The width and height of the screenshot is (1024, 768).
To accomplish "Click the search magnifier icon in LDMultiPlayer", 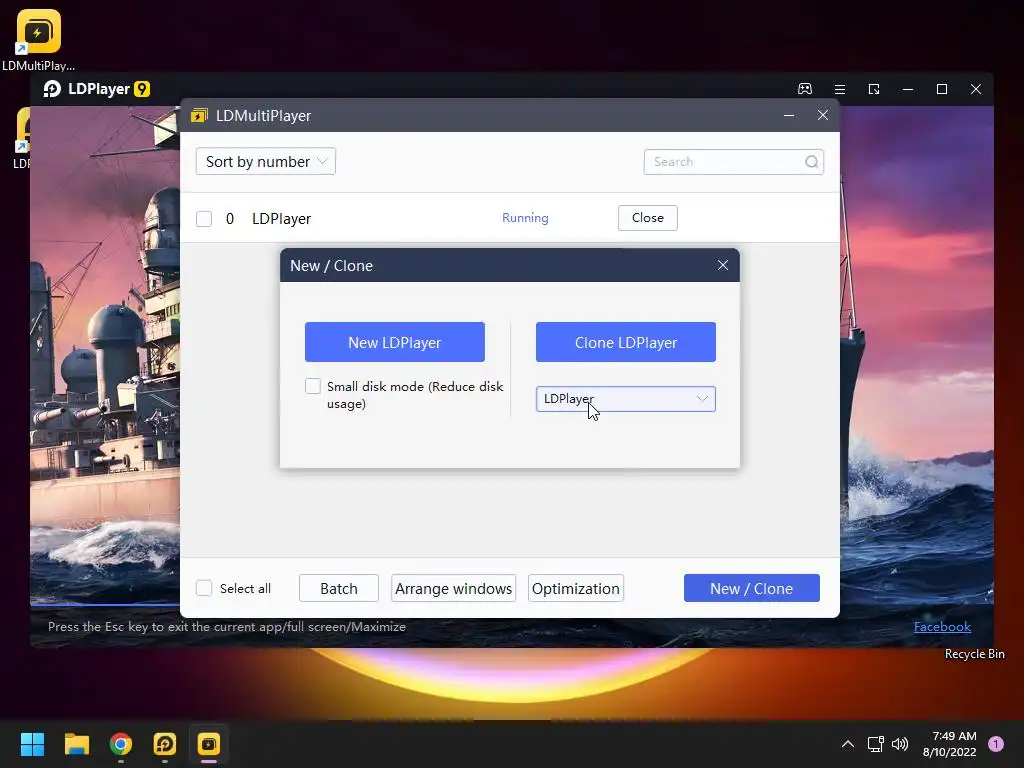I will coord(811,162).
